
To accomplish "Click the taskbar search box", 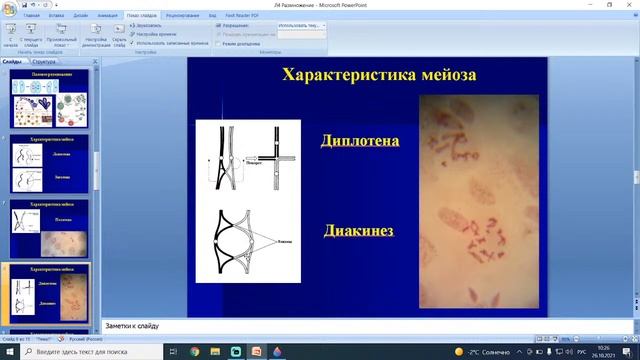I will [x=91, y=351].
